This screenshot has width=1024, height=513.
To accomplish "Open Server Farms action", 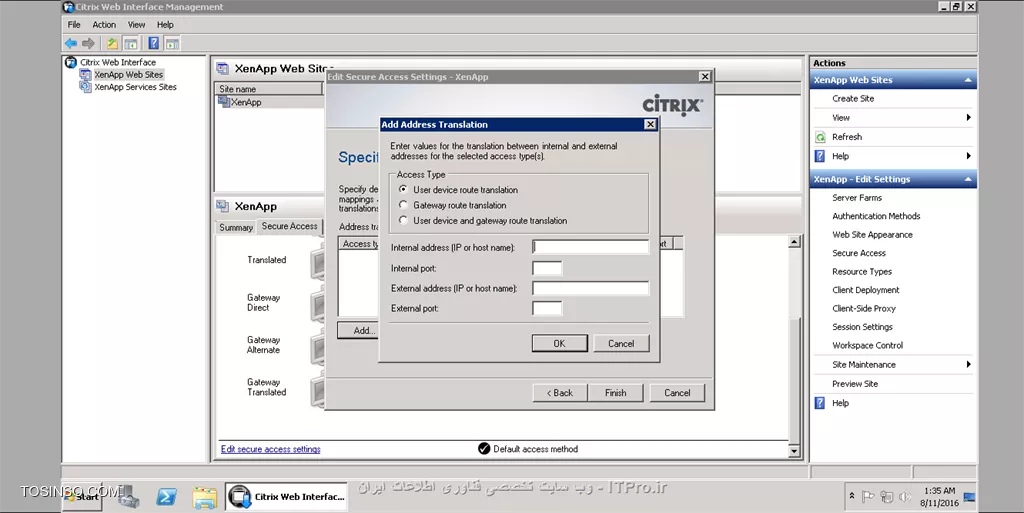I will pyautogui.click(x=857, y=198).
